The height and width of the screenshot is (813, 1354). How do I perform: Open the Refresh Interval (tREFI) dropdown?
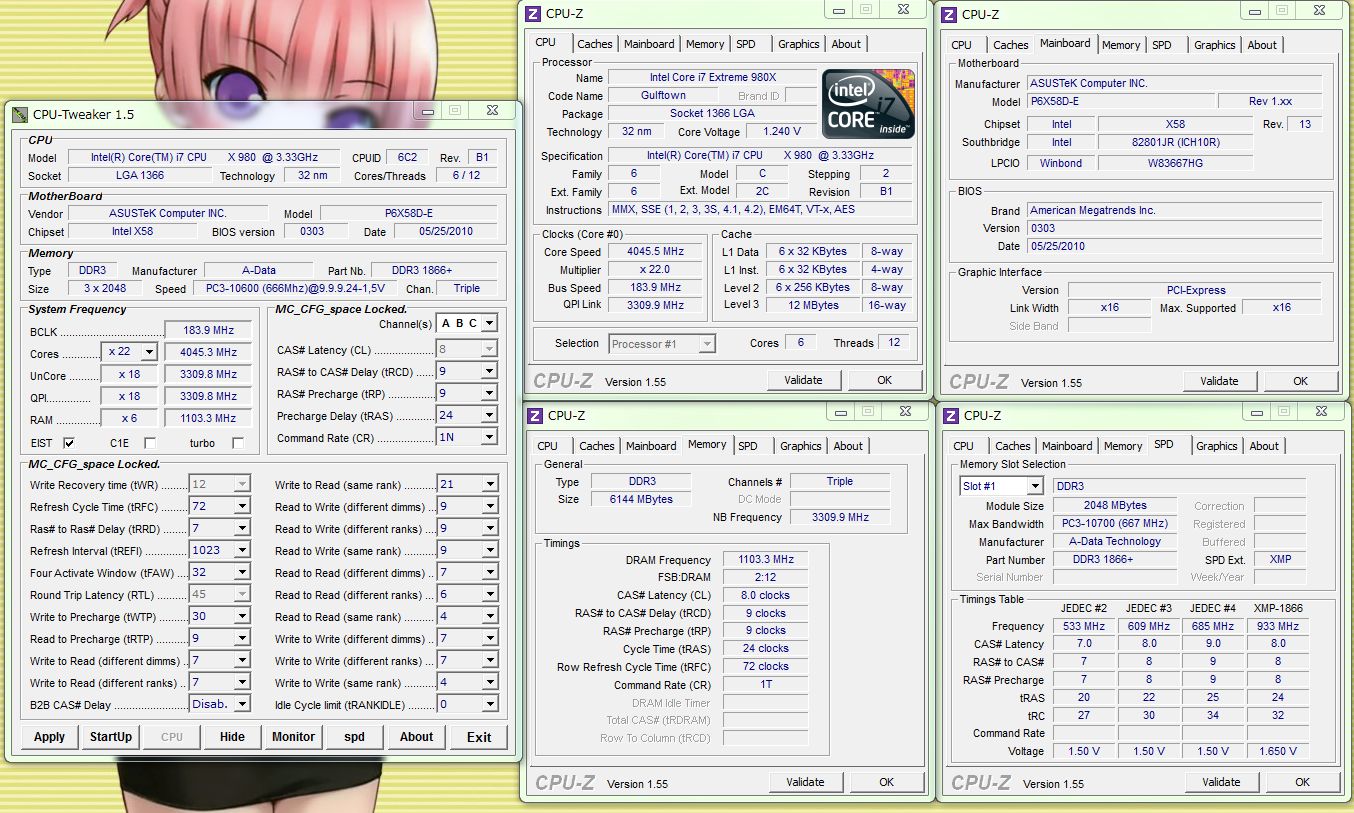pyautogui.click(x=242, y=550)
